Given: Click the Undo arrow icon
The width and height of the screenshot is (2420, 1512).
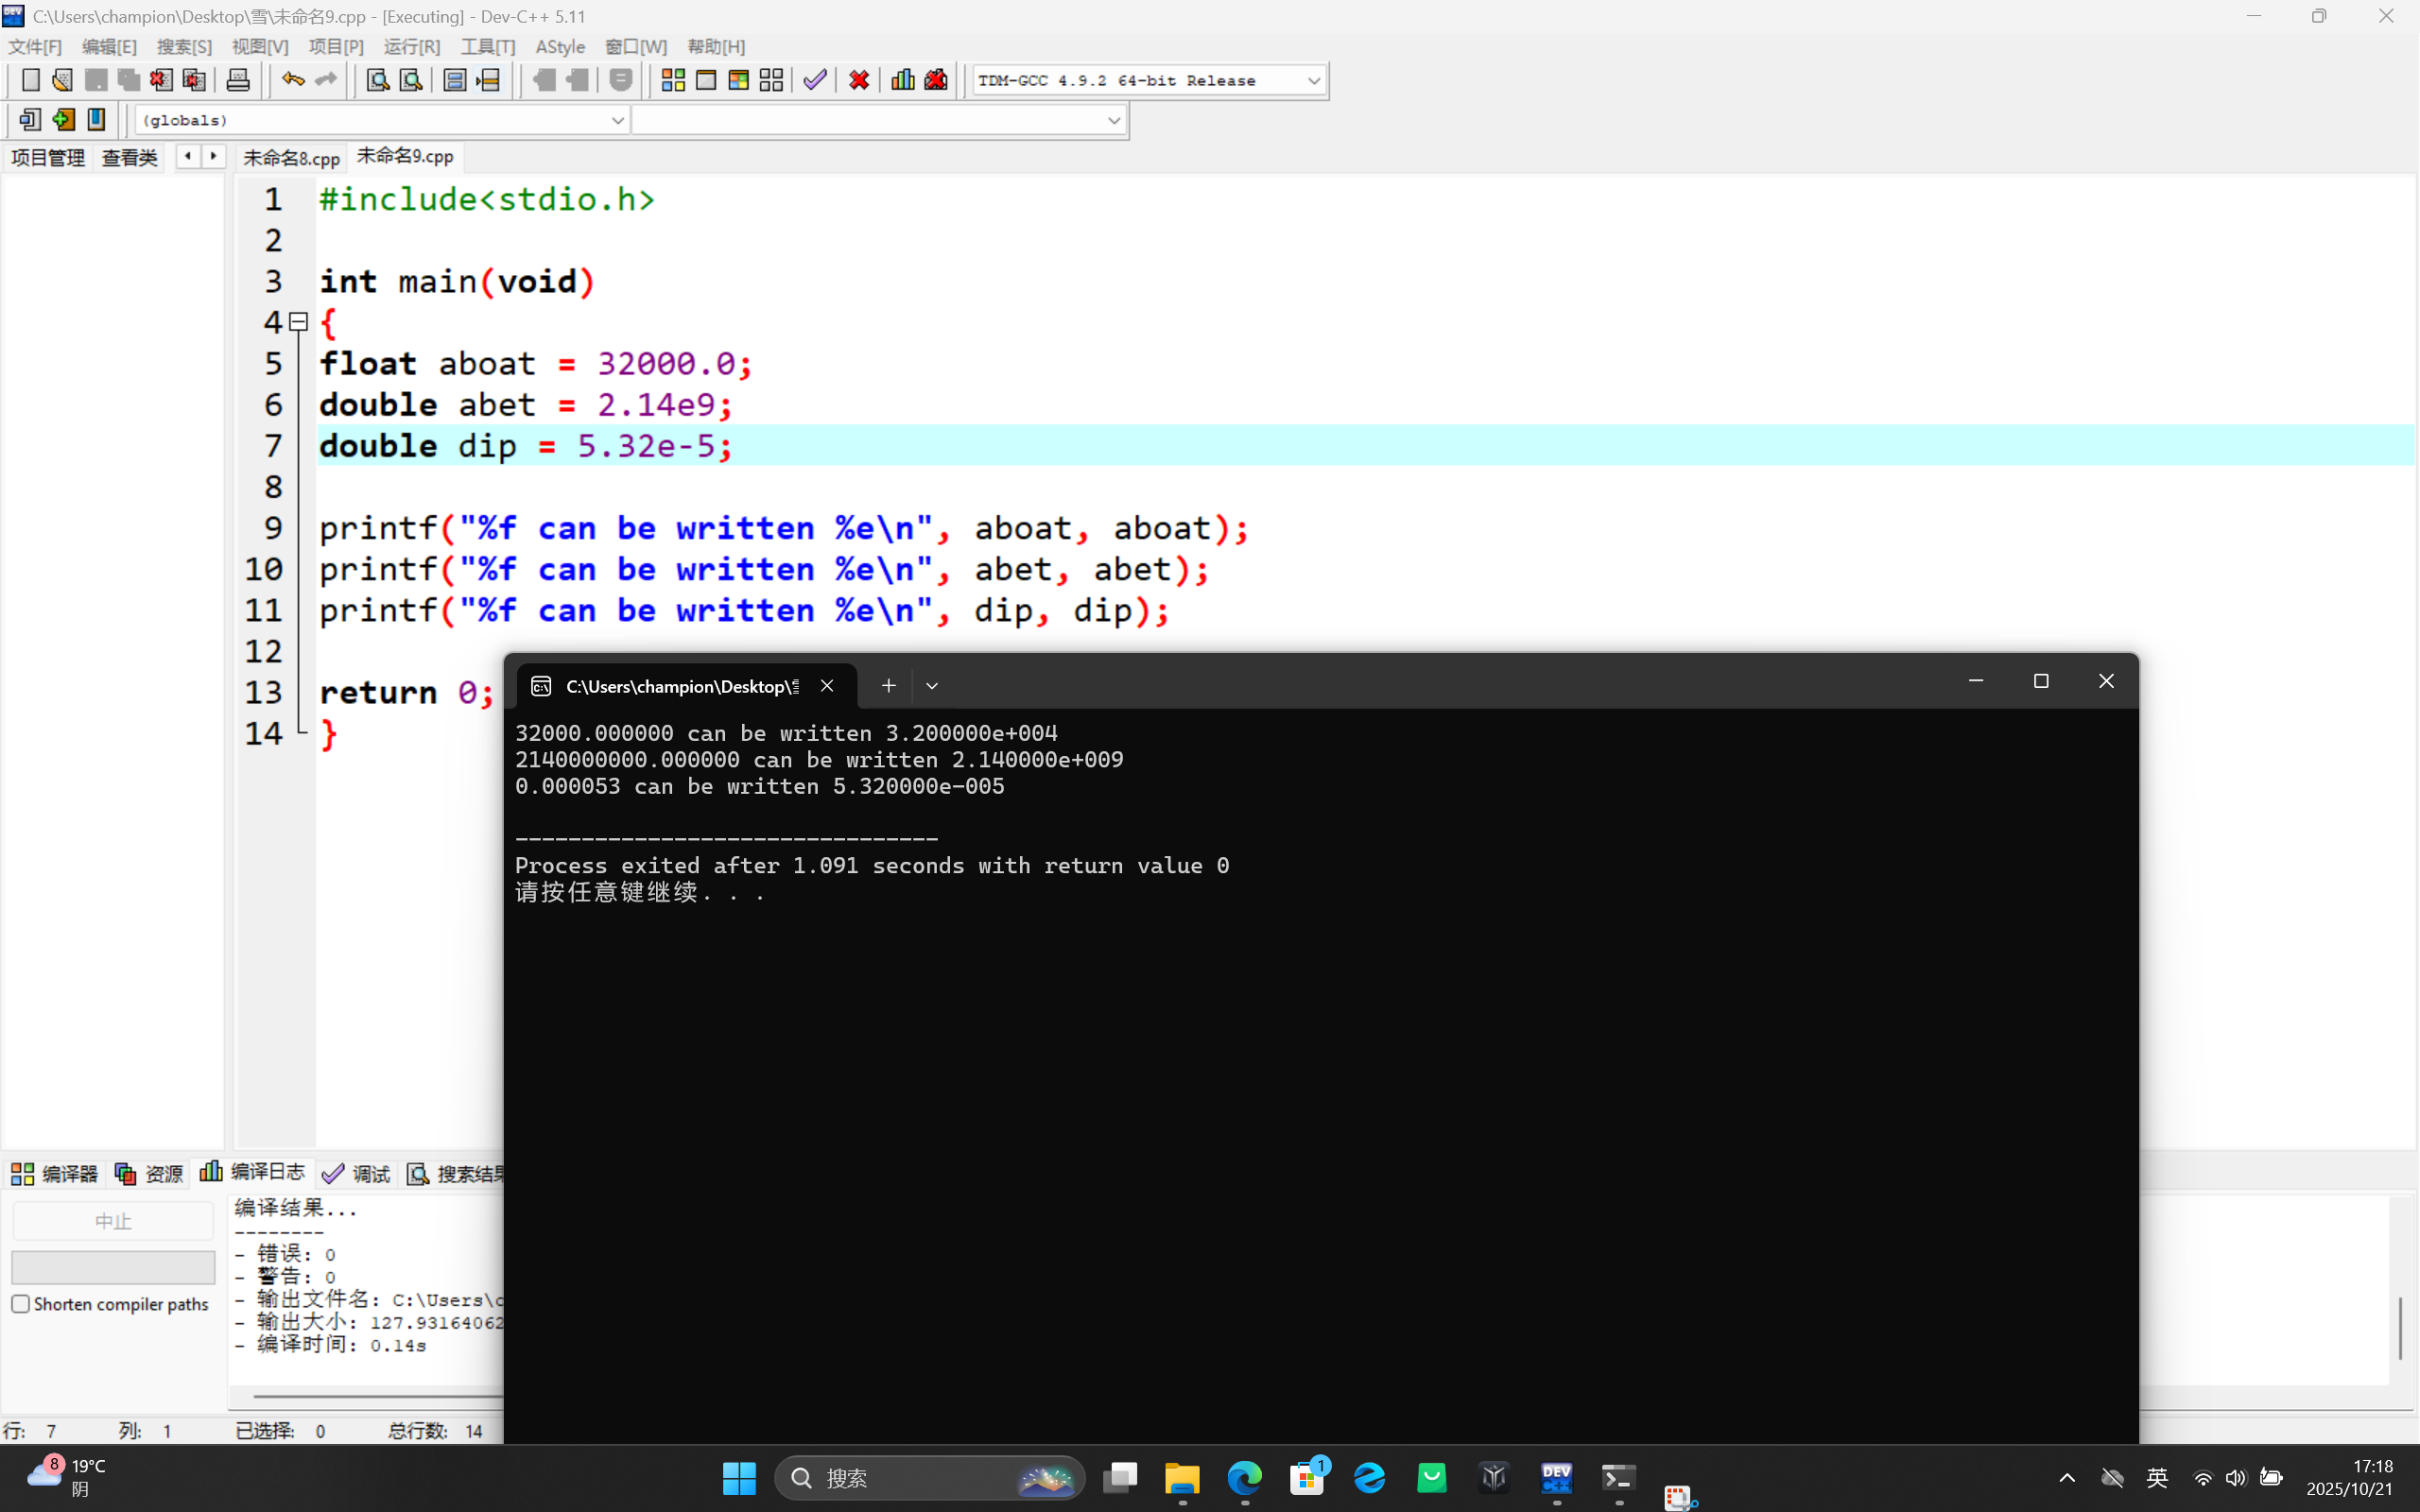Looking at the screenshot, I should (292, 80).
